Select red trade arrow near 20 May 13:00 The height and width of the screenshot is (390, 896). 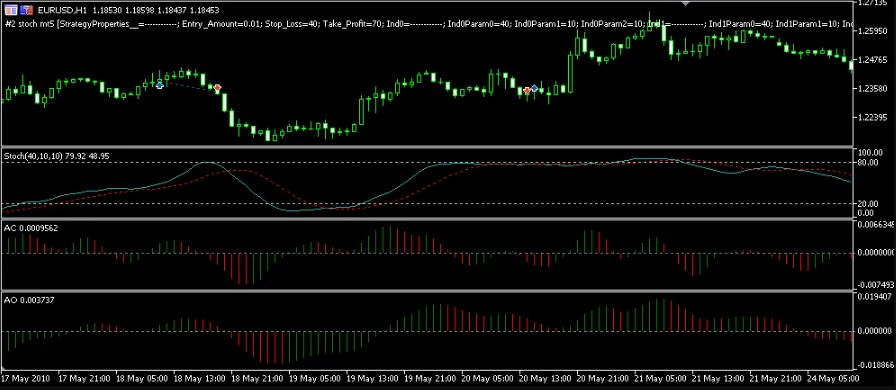[527, 90]
